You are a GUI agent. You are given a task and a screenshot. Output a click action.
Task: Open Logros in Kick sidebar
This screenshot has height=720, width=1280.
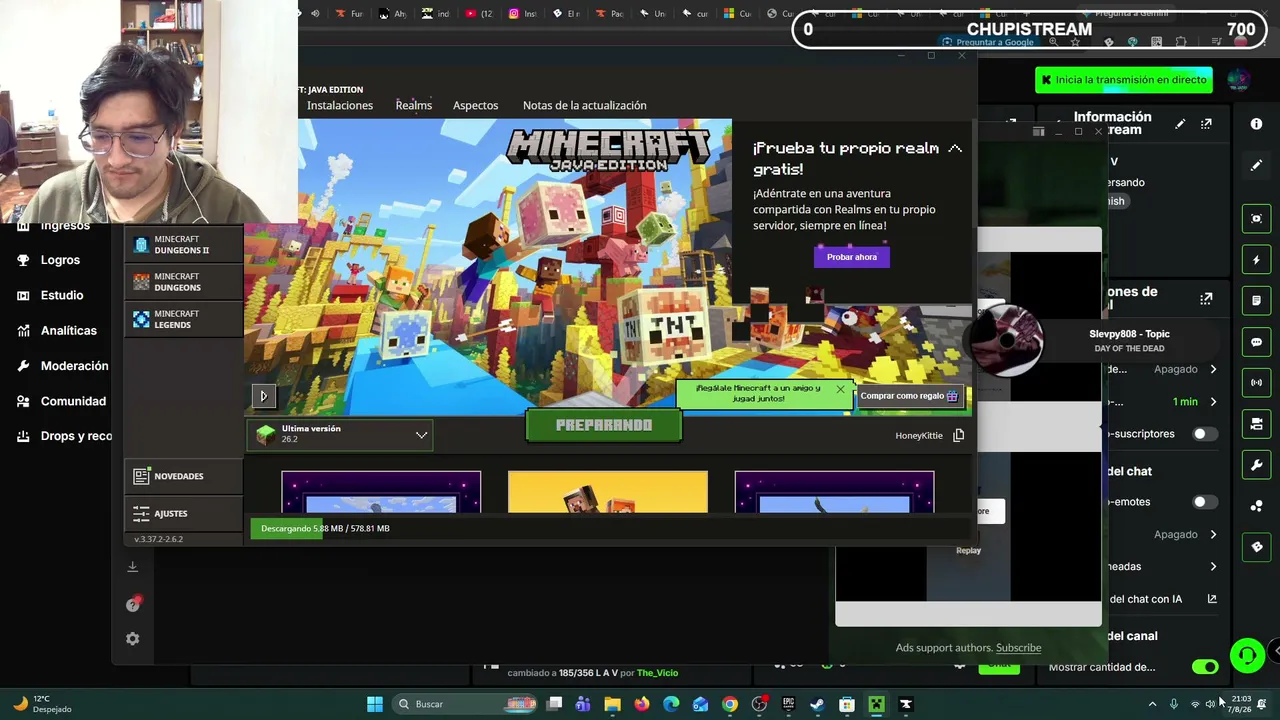pyautogui.click(x=60, y=260)
